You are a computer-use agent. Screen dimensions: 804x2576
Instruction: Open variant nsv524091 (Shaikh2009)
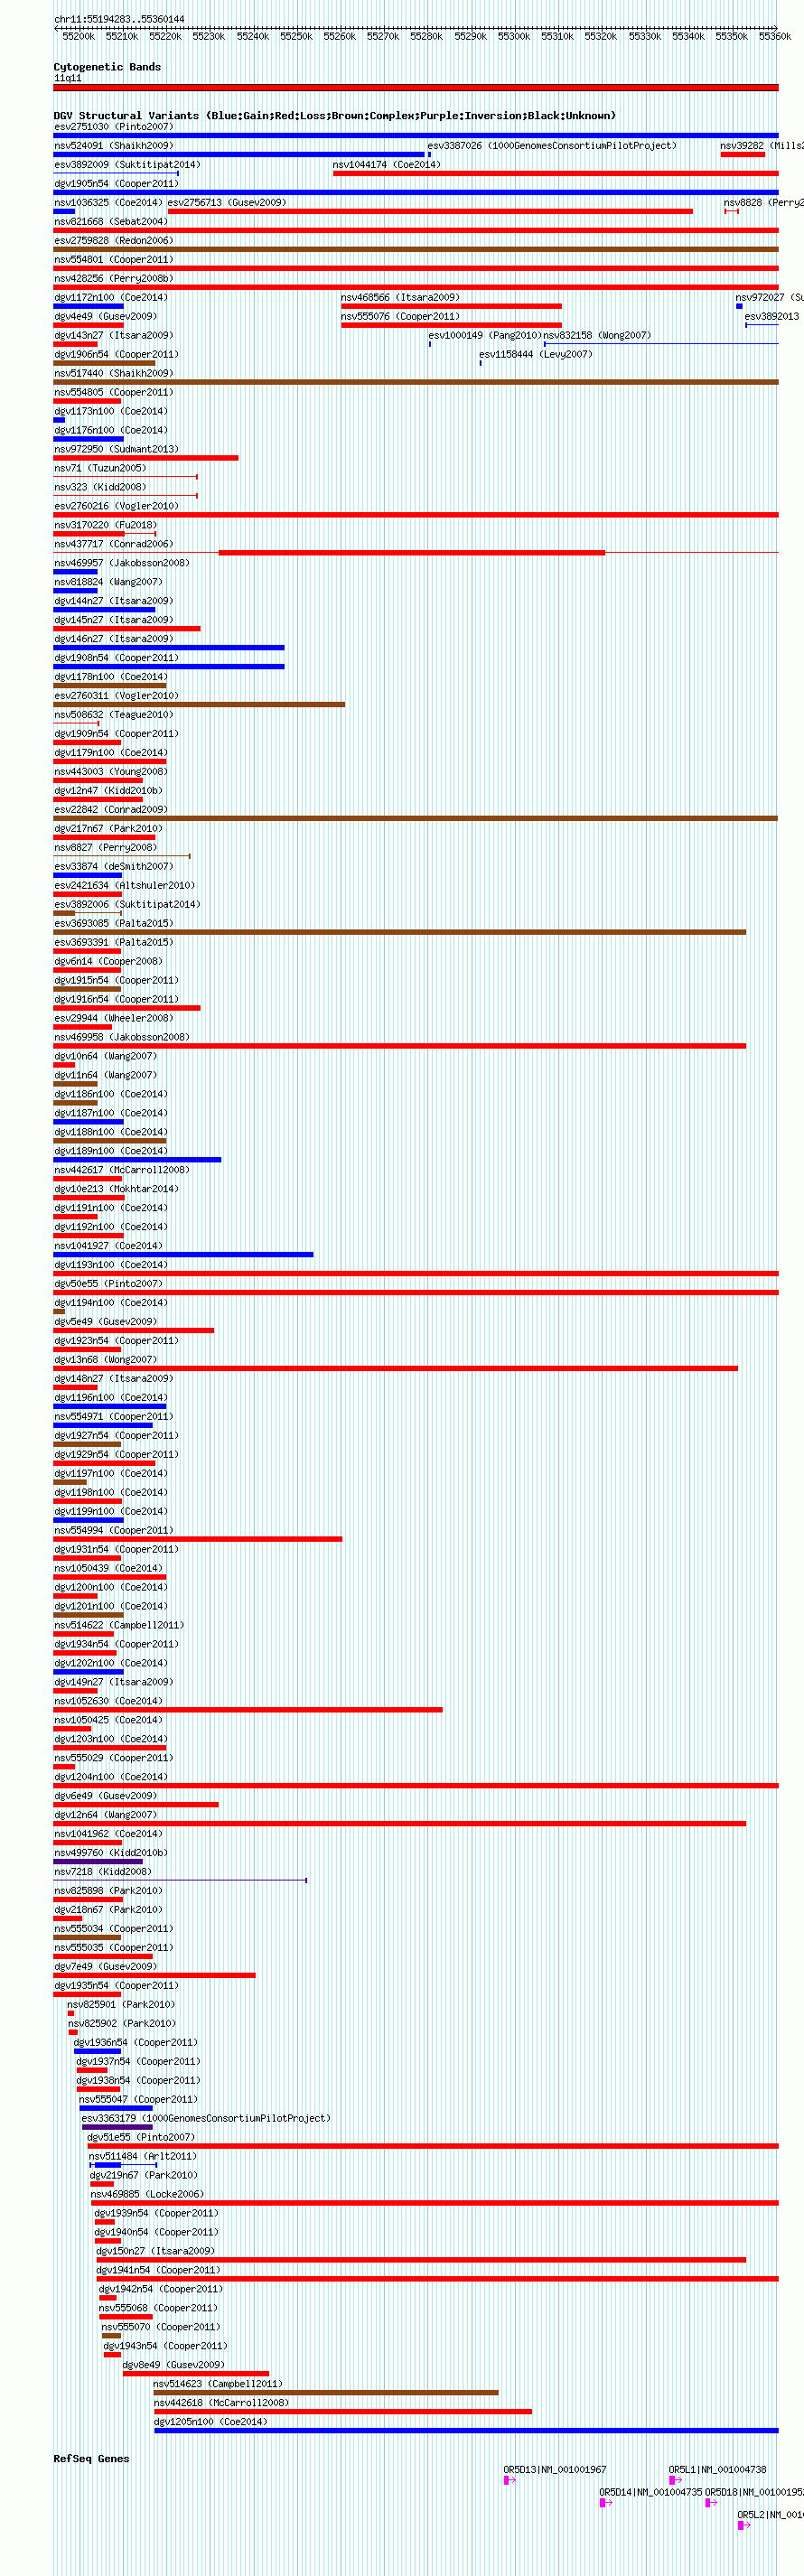pos(114,146)
